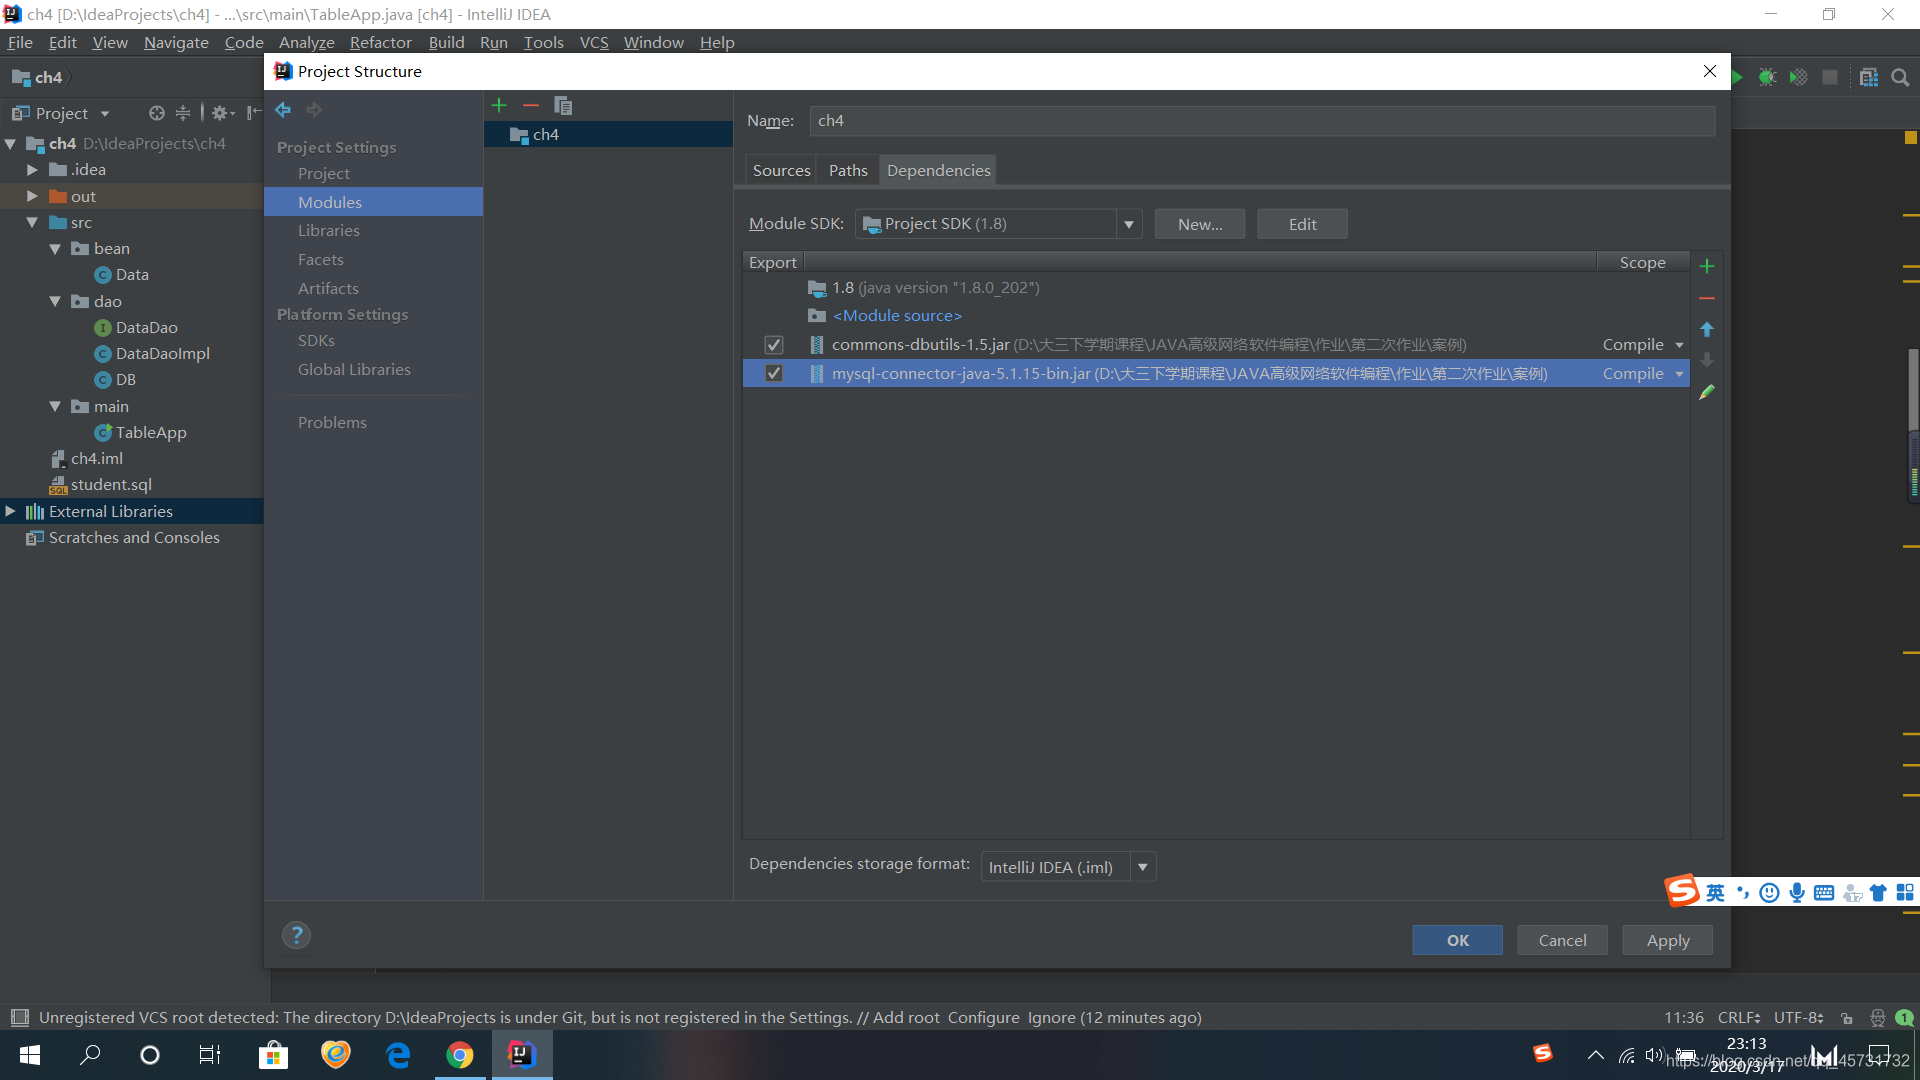Screen dimensions: 1920x1080
Task: Open help question mark button
Action: (x=296, y=935)
